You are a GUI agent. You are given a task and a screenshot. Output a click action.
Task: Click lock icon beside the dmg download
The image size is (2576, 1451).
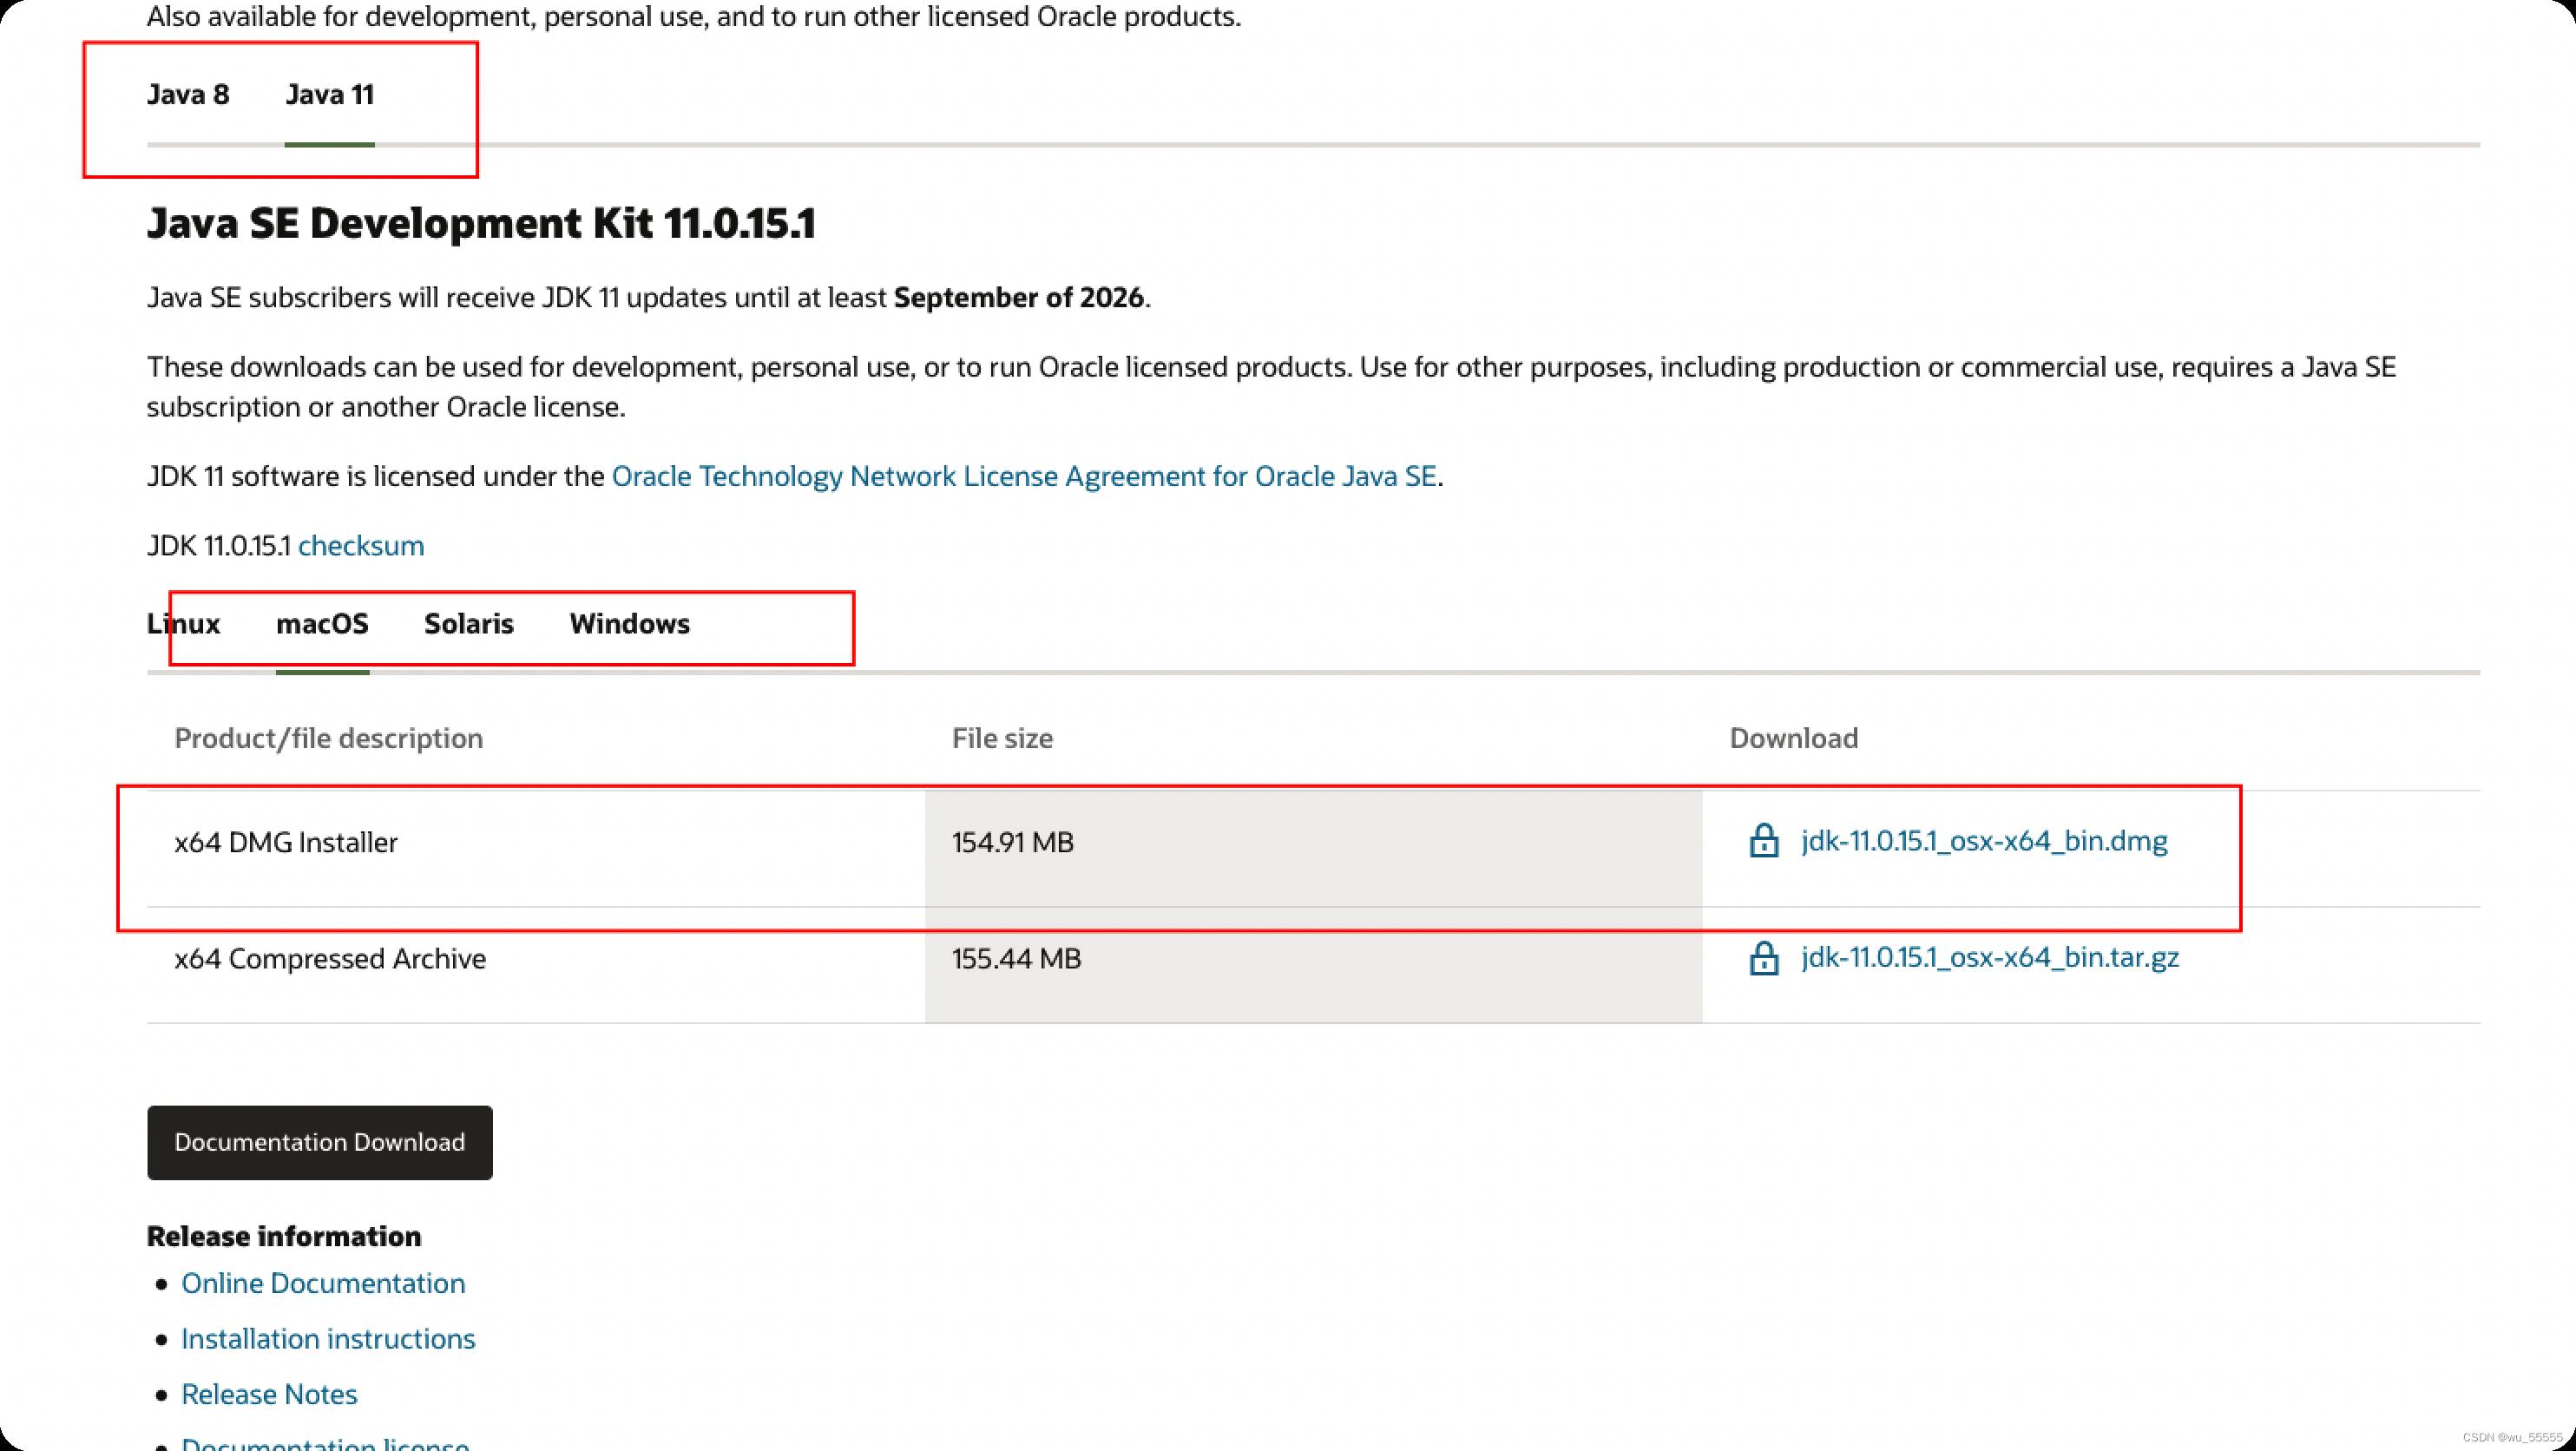point(1764,840)
